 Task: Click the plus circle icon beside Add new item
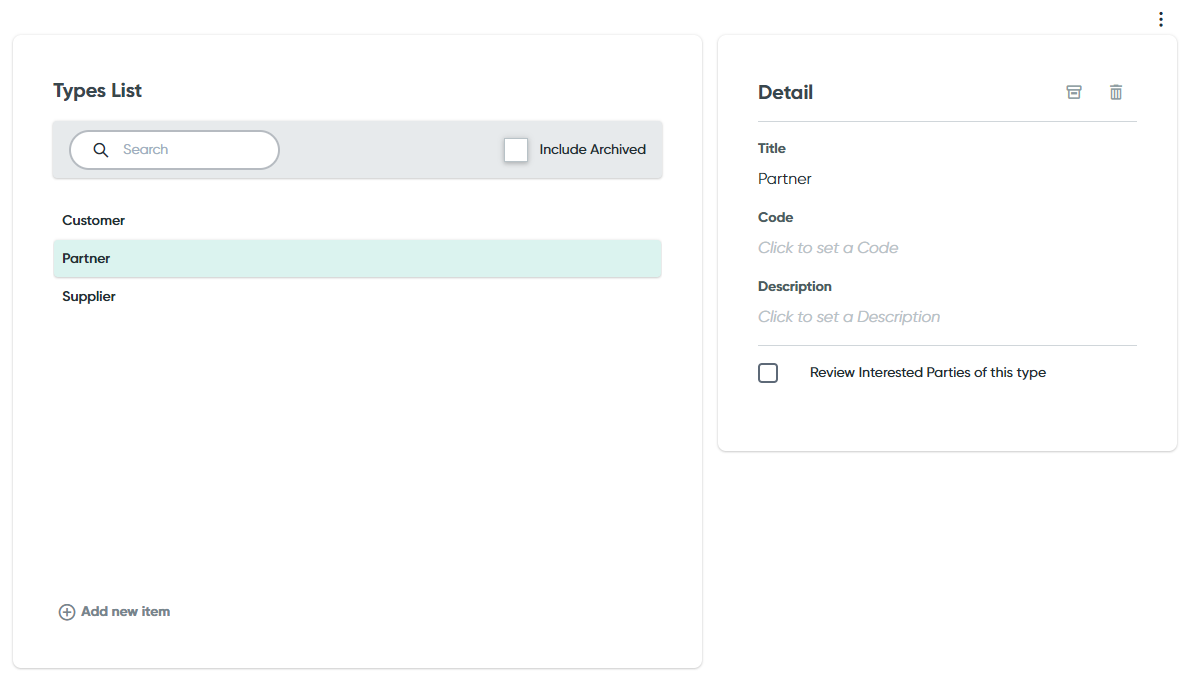[67, 612]
